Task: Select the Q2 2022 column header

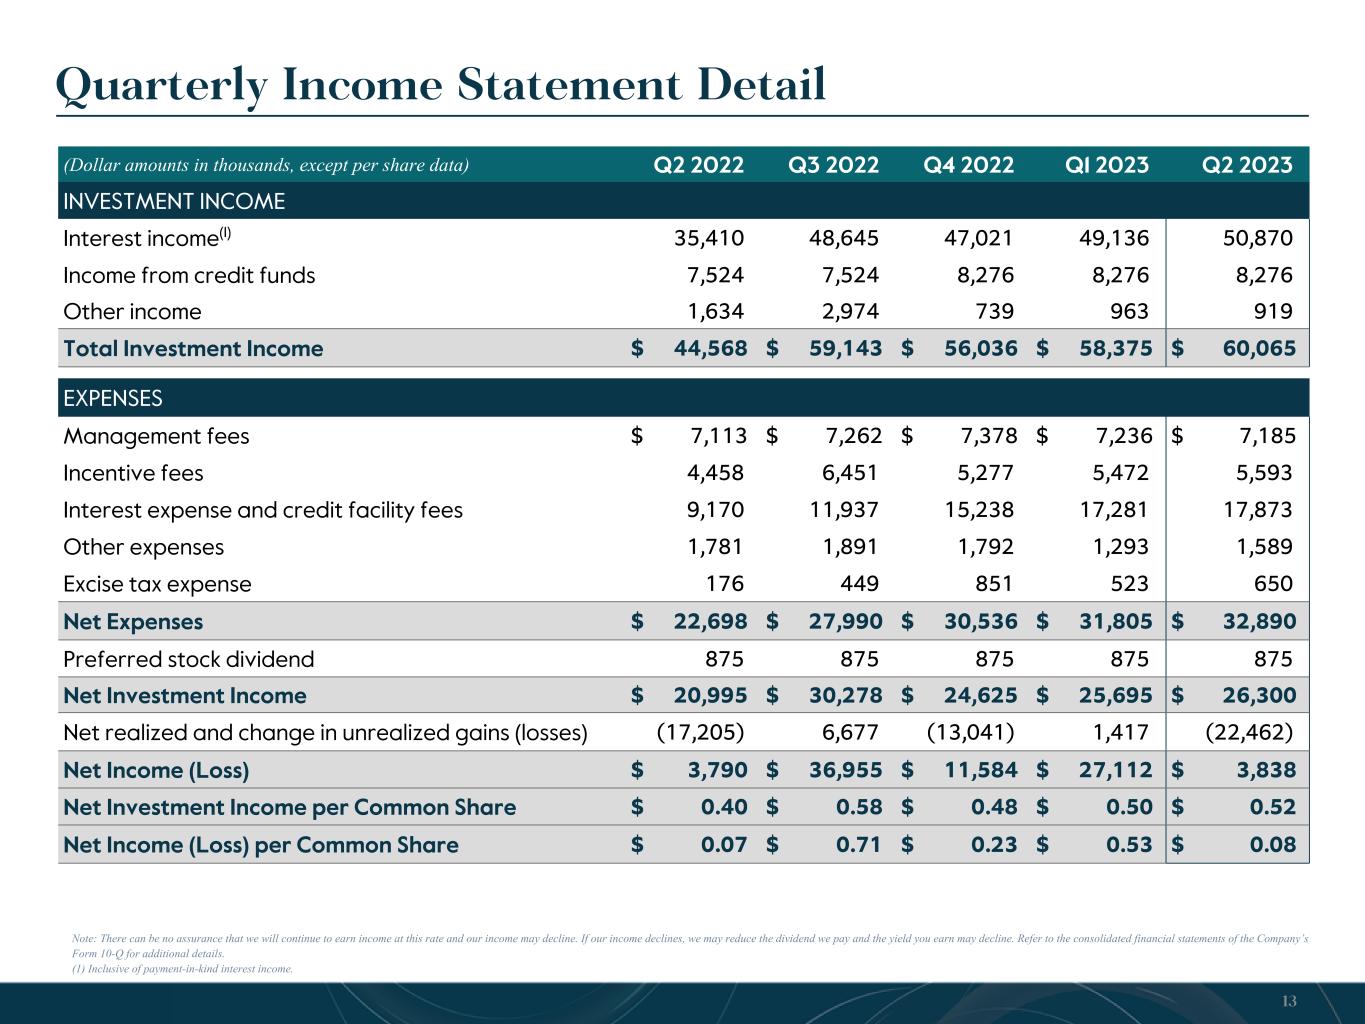Action: point(698,165)
